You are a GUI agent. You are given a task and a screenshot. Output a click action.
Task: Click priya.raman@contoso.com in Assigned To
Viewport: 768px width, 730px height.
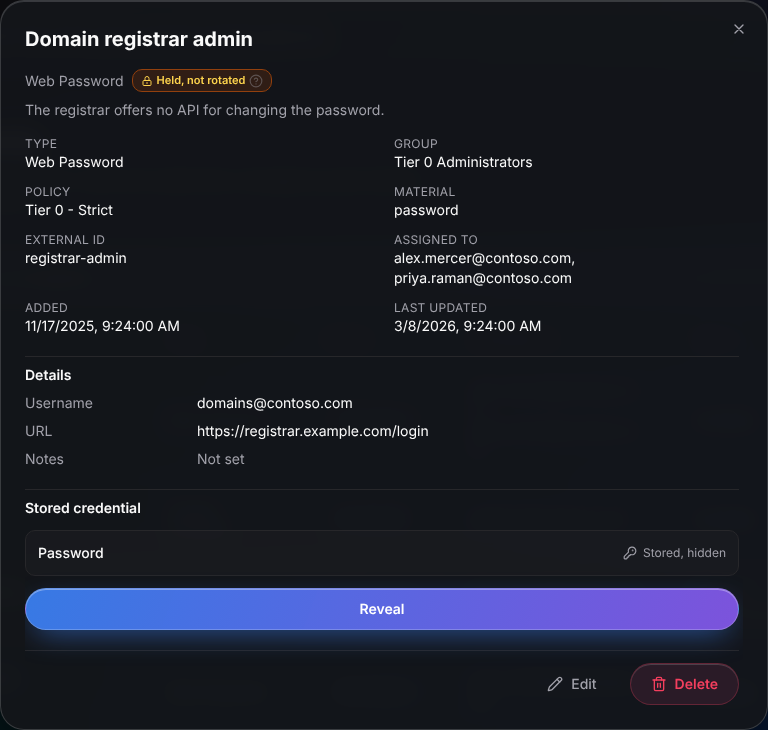pyautogui.click(x=482, y=278)
